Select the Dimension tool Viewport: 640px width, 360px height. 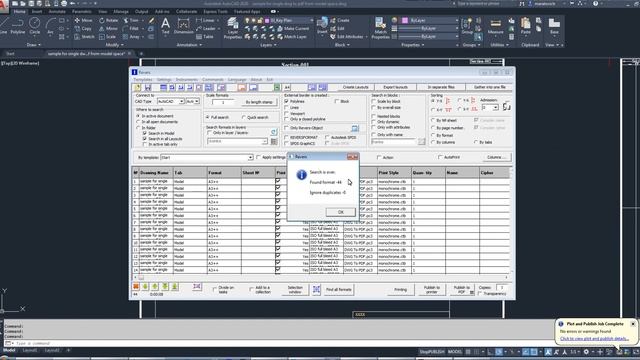184,26
